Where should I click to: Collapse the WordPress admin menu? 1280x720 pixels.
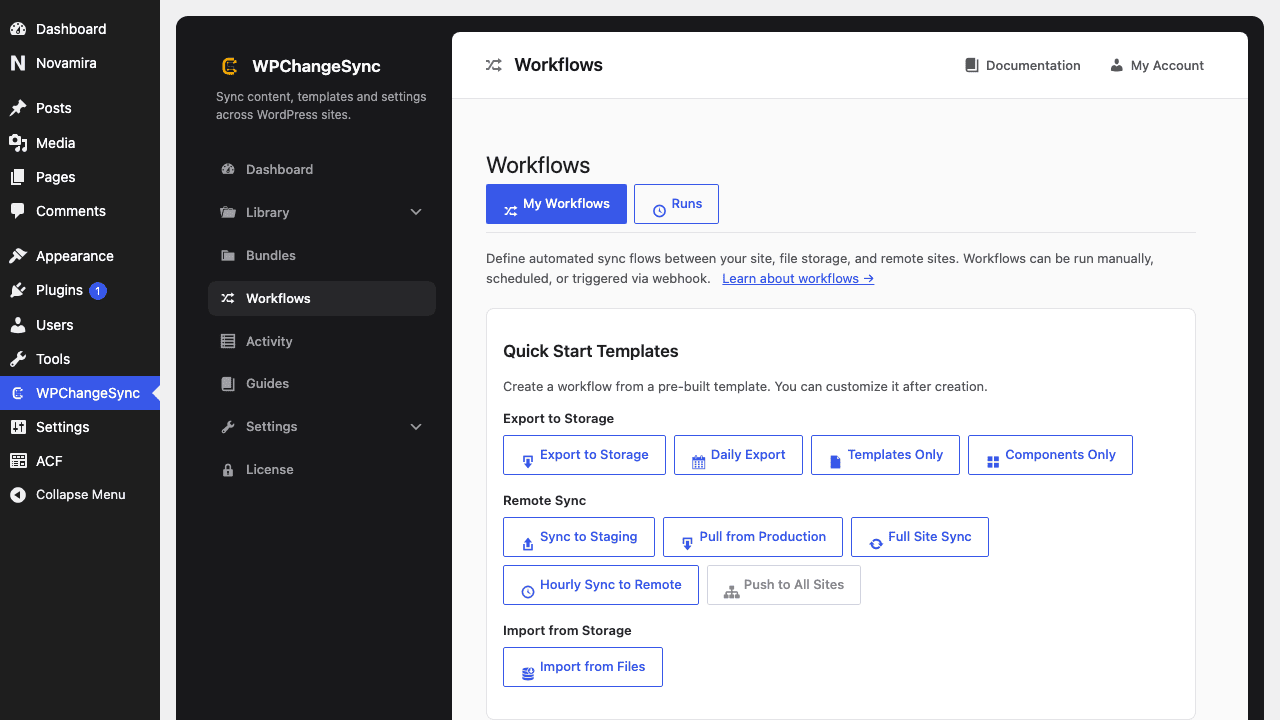[x=80, y=495]
